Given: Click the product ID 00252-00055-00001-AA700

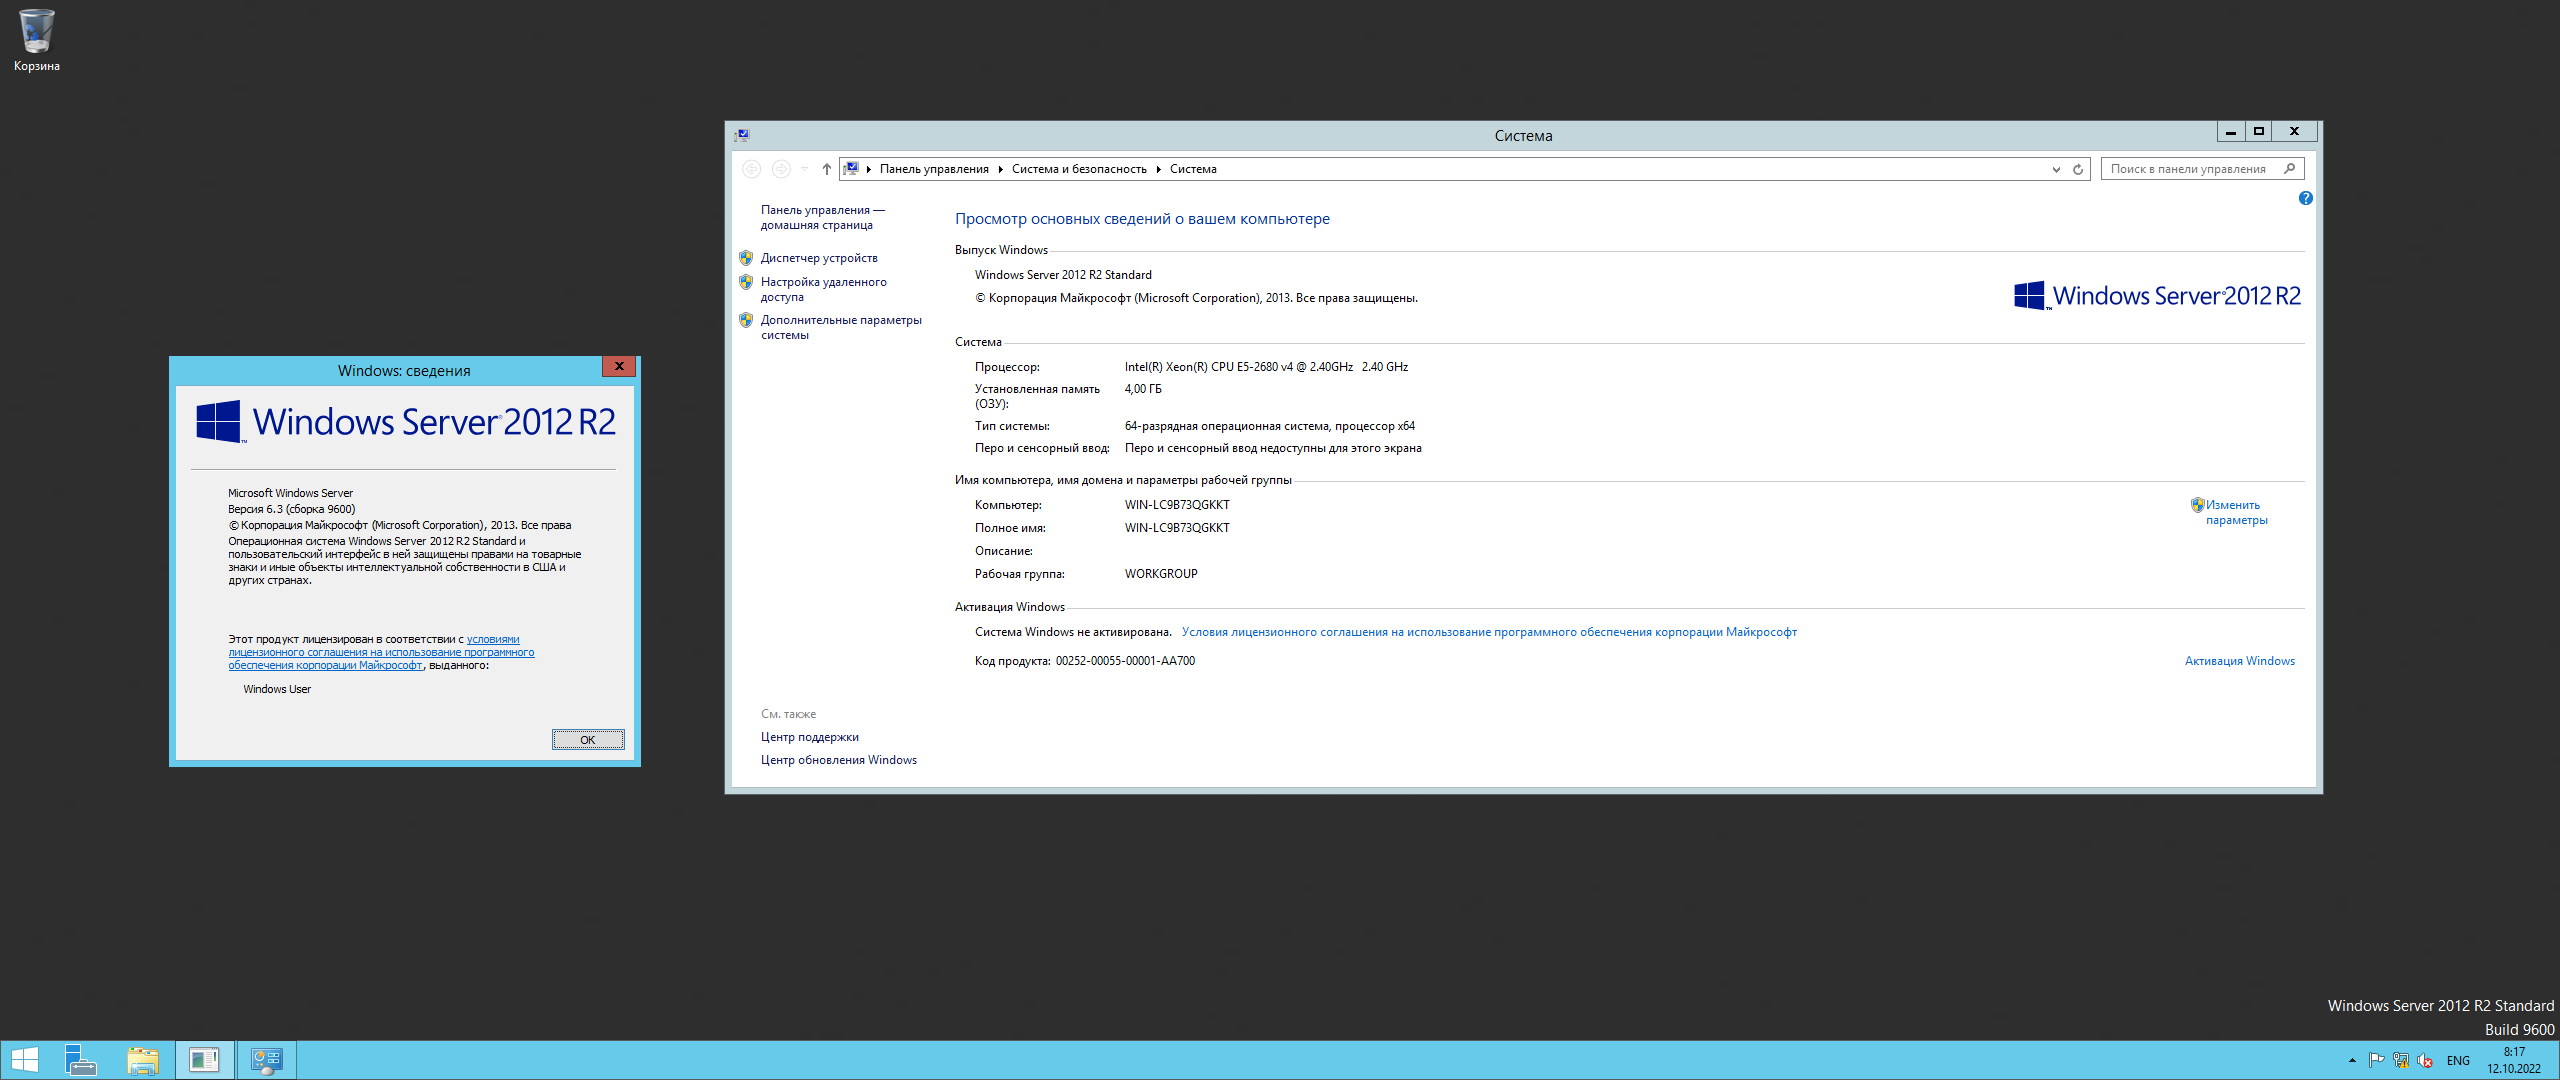Looking at the screenshot, I should click(x=1125, y=661).
